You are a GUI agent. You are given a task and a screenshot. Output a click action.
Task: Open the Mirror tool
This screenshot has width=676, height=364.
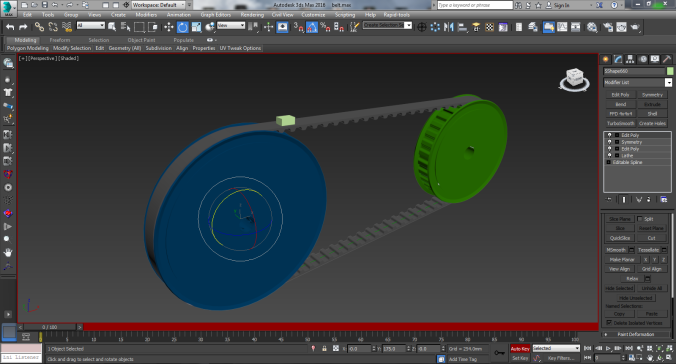[449, 27]
